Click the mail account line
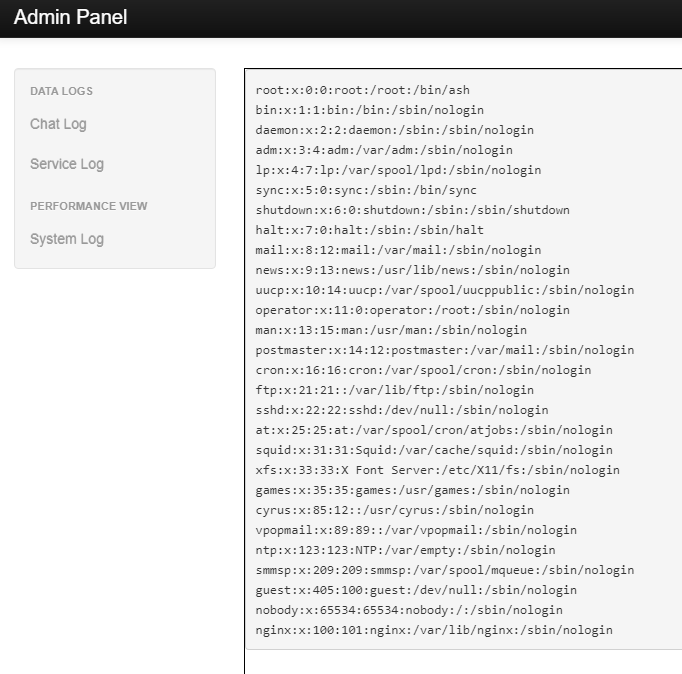682x674 pixels. [x=398, y=250]
